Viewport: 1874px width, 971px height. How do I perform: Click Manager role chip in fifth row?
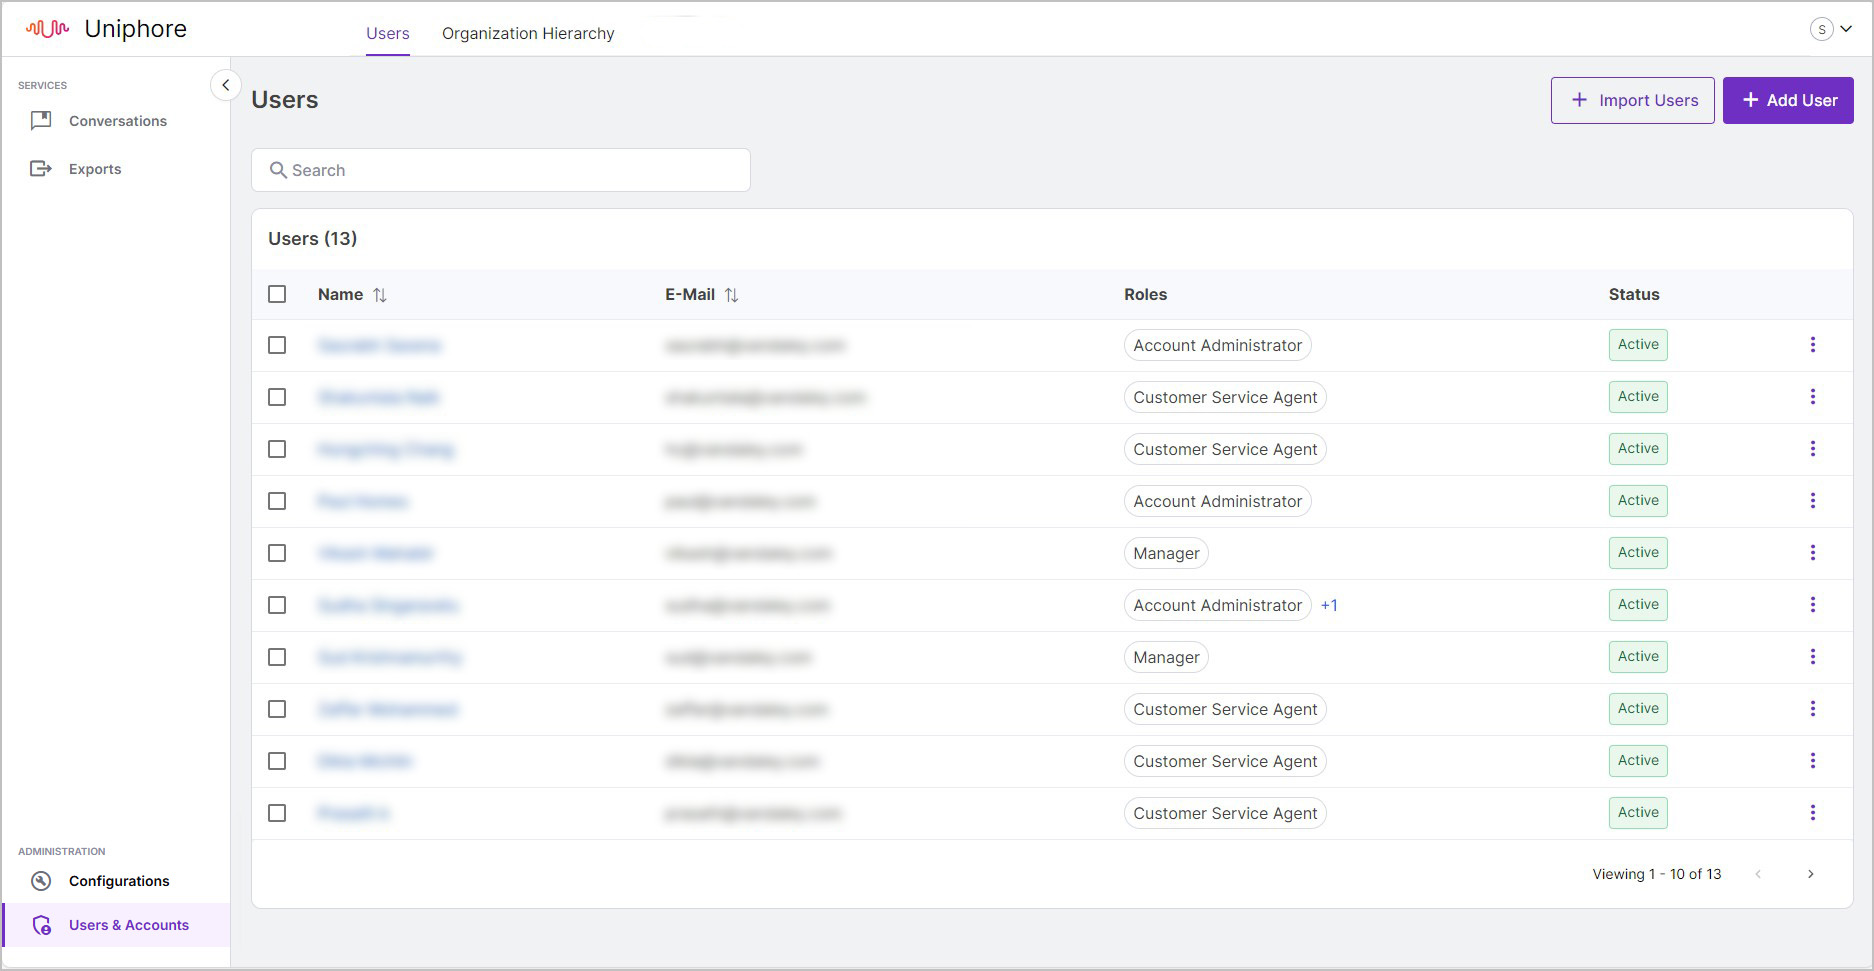[x=1166, y=553]
